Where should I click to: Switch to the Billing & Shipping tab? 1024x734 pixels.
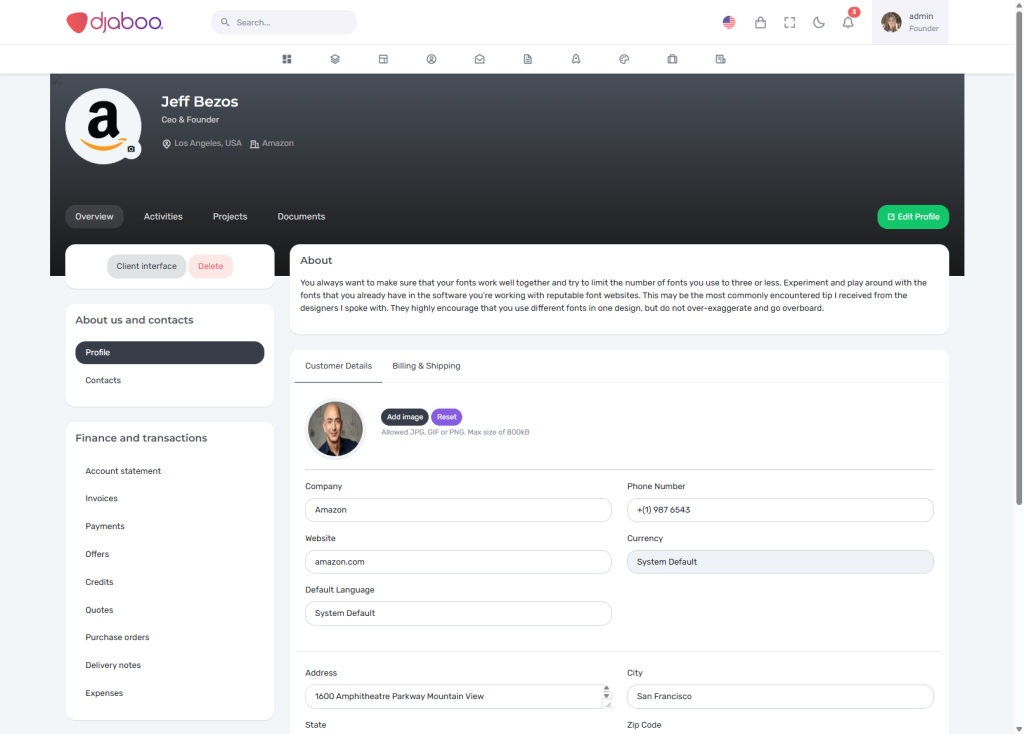tap(426, 366)
